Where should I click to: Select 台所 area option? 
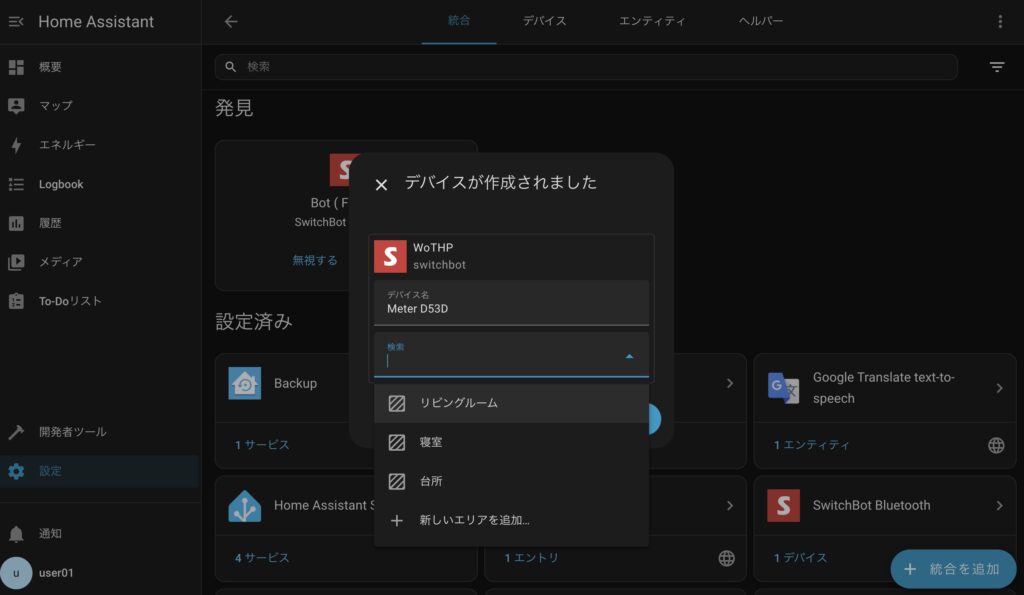(x=511, y=481)
